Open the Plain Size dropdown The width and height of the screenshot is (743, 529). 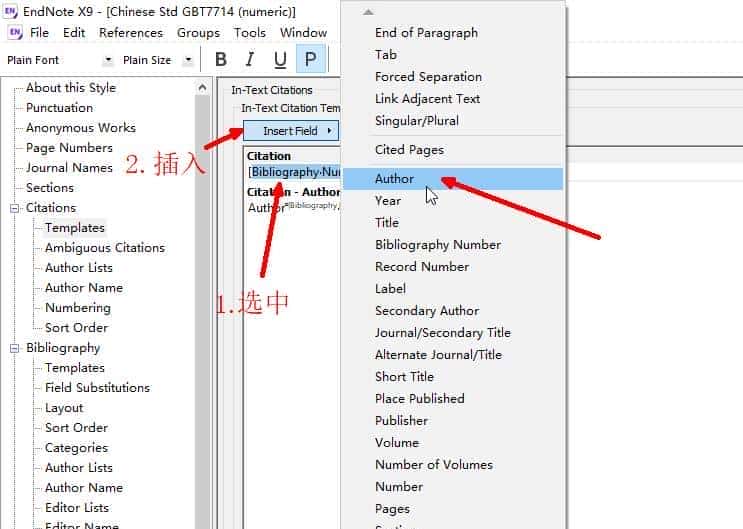coord(189,60)
